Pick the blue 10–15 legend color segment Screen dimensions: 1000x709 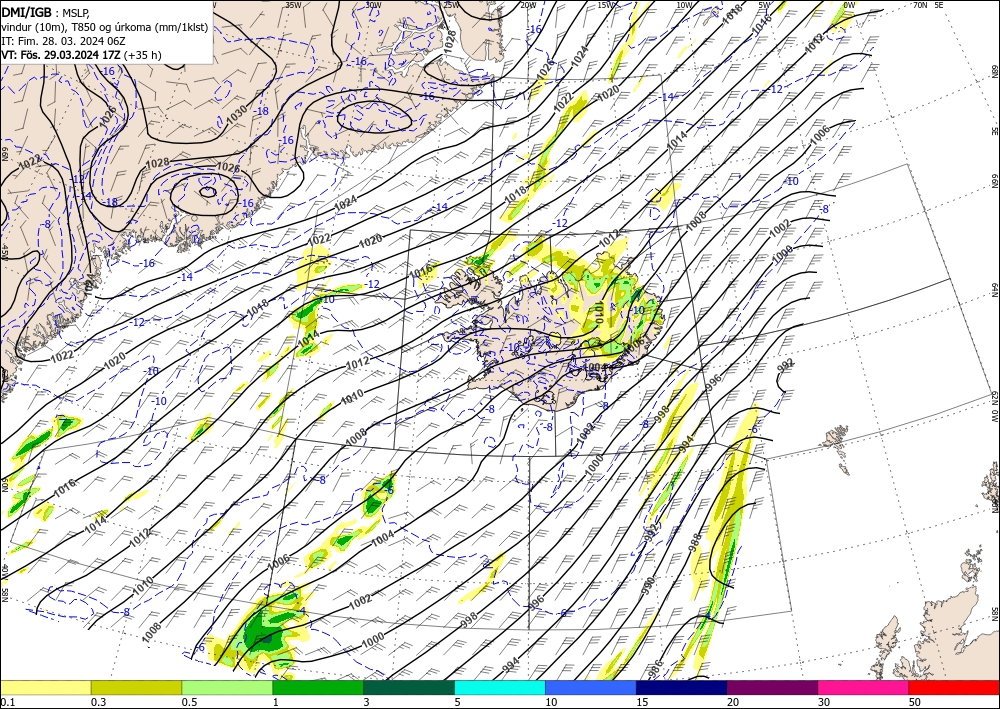(x=591, y=687)
